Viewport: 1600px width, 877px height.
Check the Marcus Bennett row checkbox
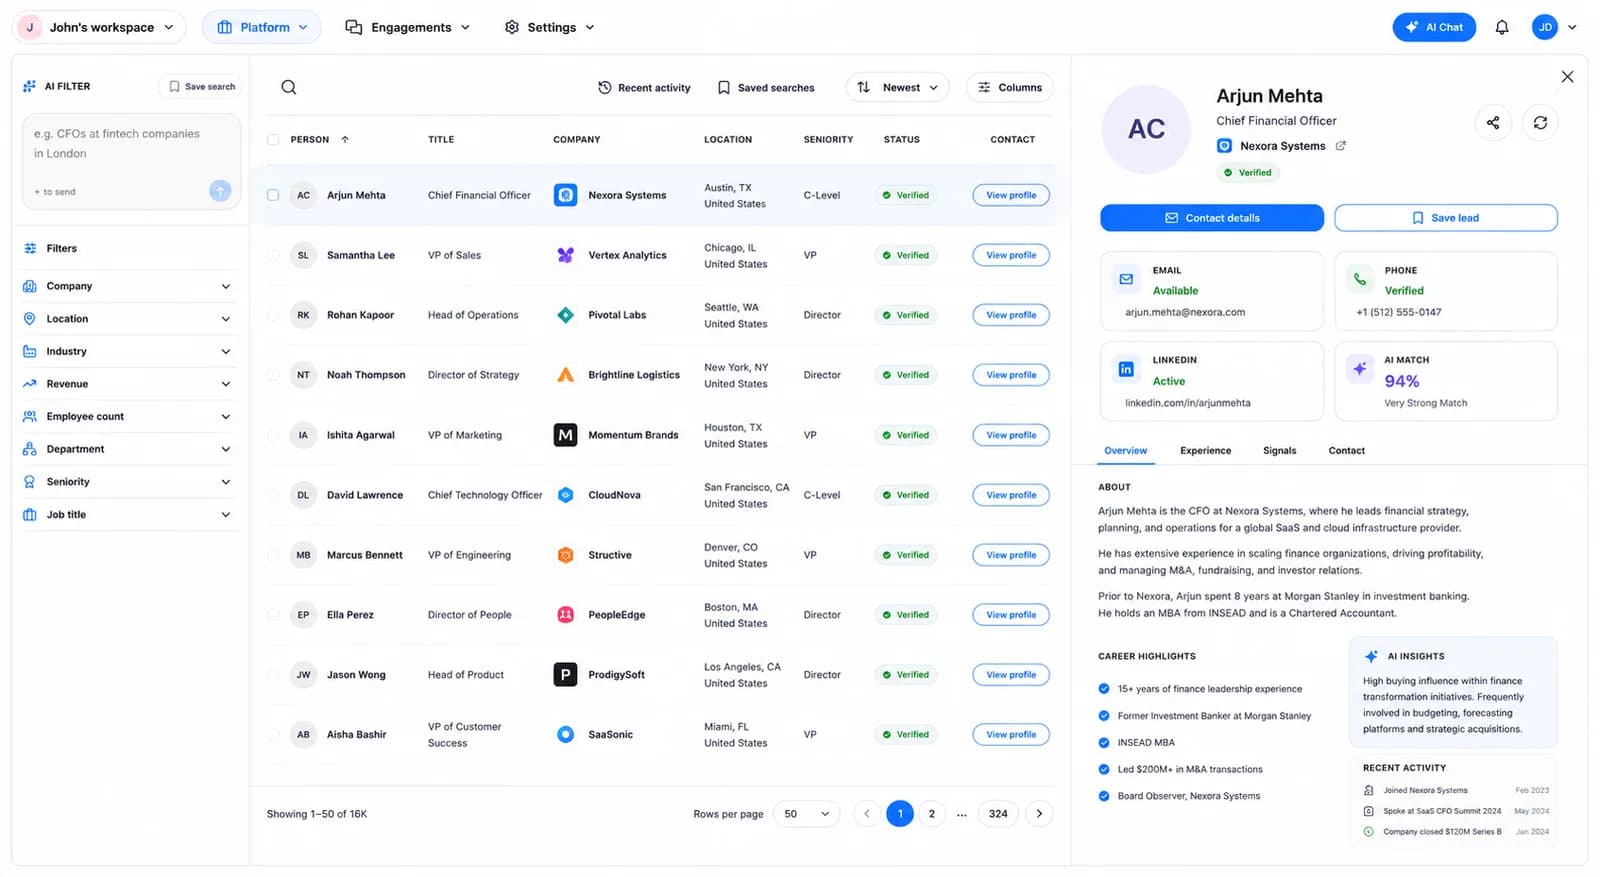click(273, 555)
